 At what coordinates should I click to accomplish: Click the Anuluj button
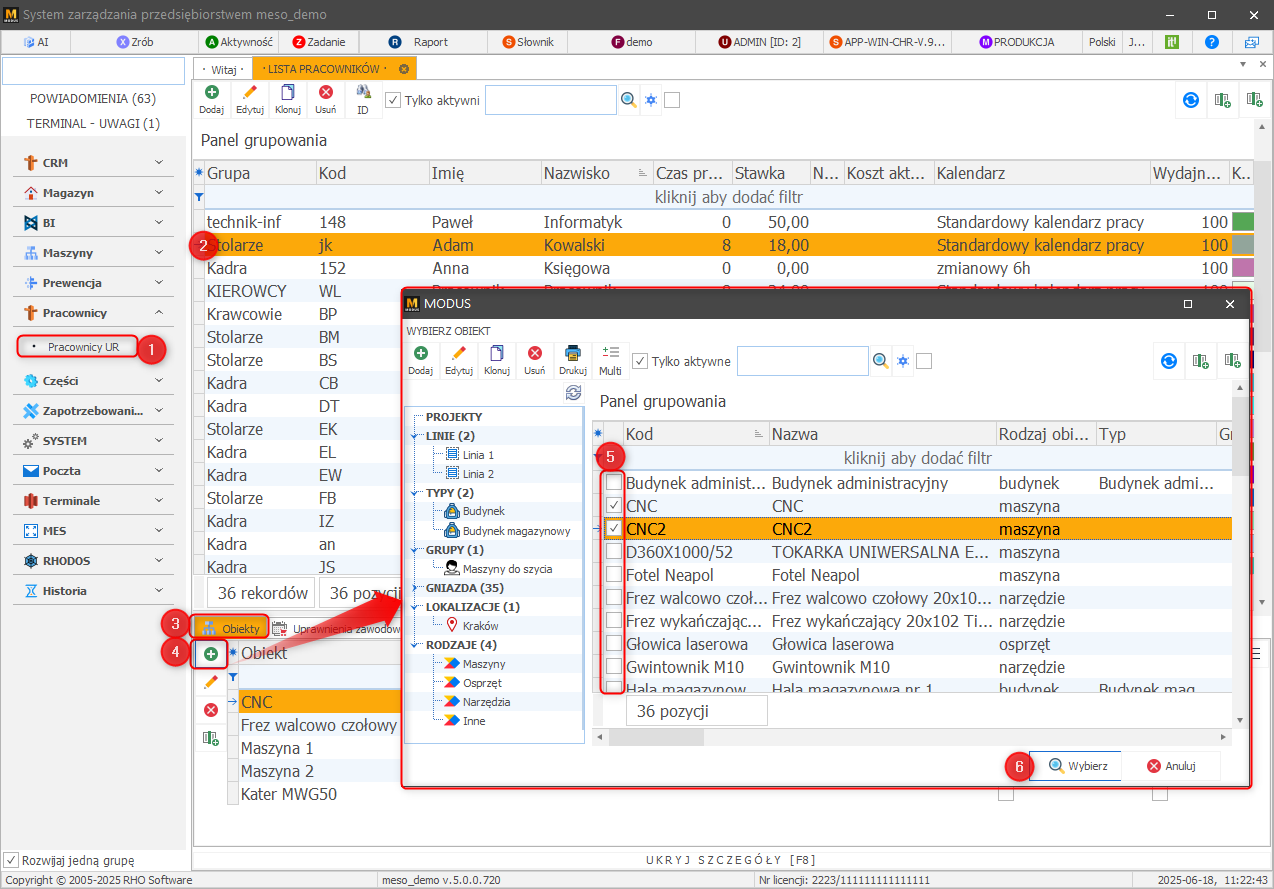[1170, 766]
